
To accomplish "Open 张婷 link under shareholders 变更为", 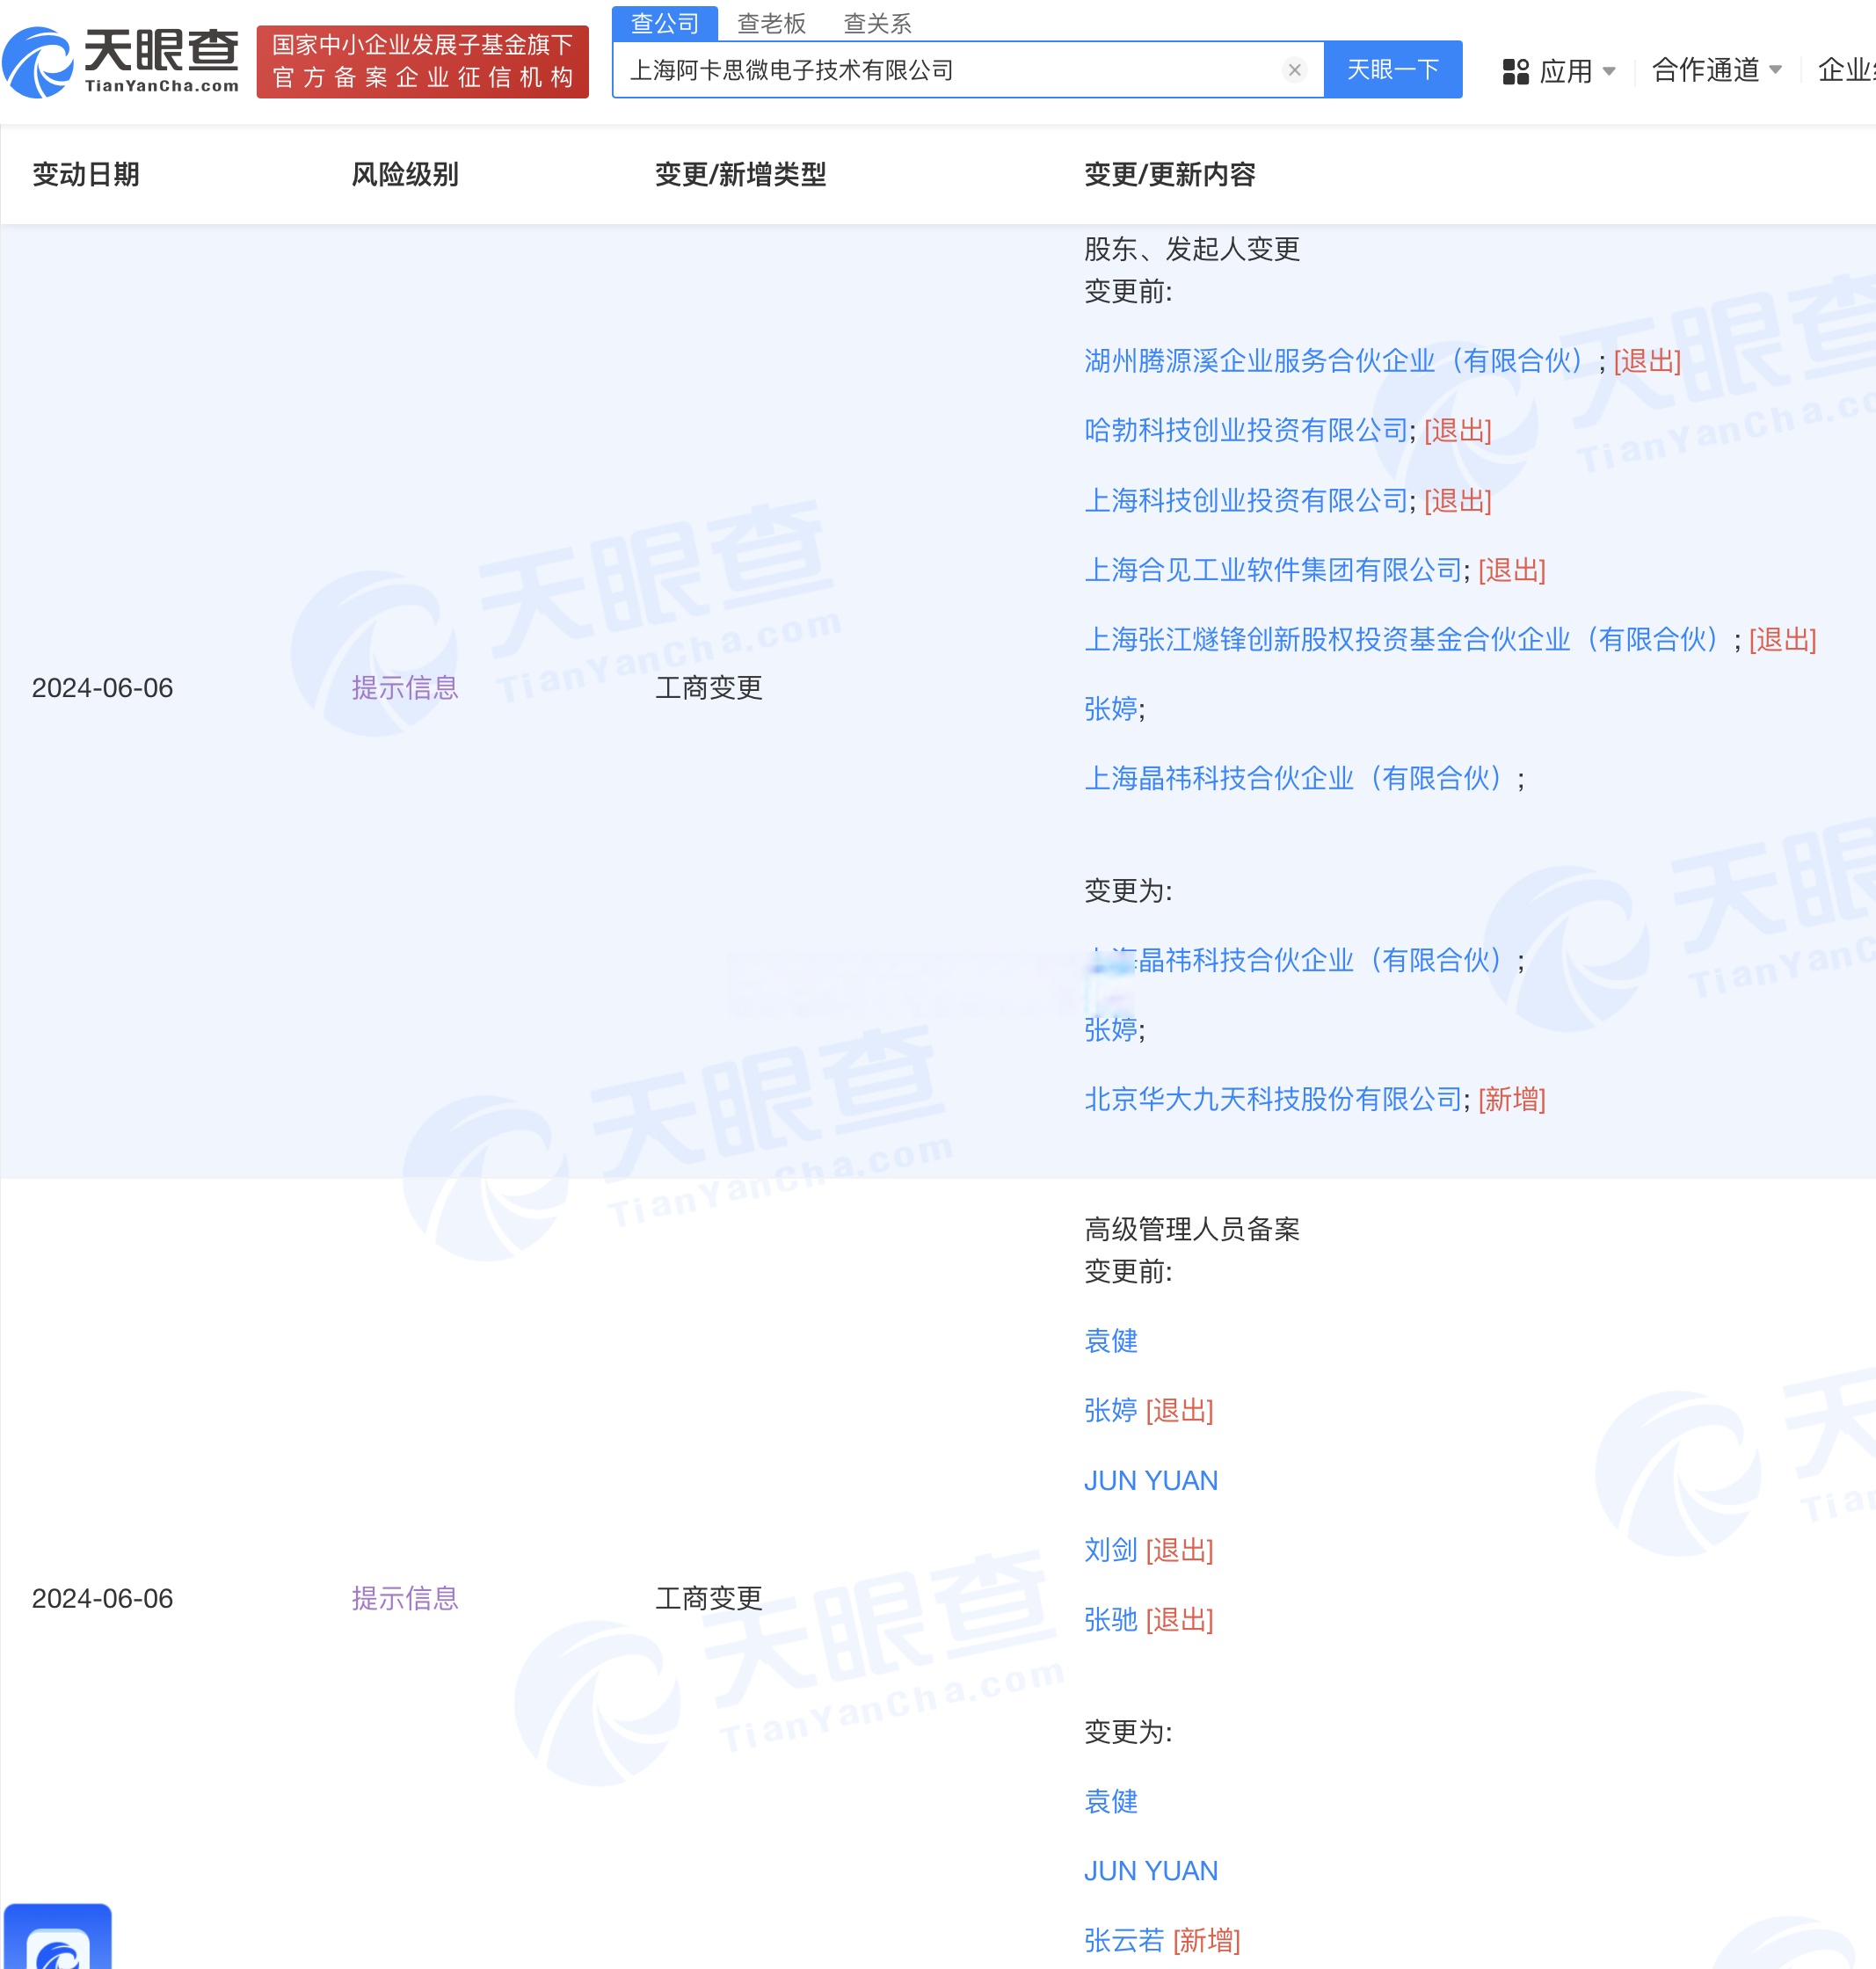I will [1111, 1030].
